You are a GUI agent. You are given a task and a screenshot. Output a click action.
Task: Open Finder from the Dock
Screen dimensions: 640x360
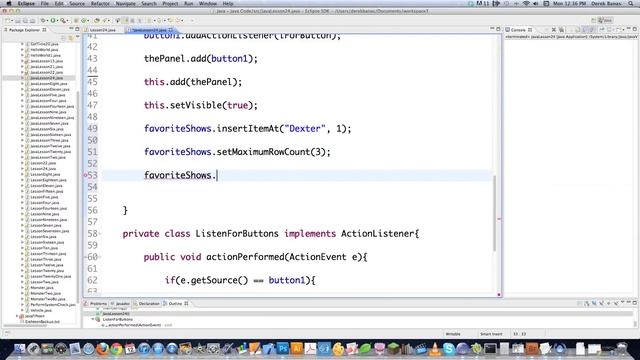[x=19, y=349]
